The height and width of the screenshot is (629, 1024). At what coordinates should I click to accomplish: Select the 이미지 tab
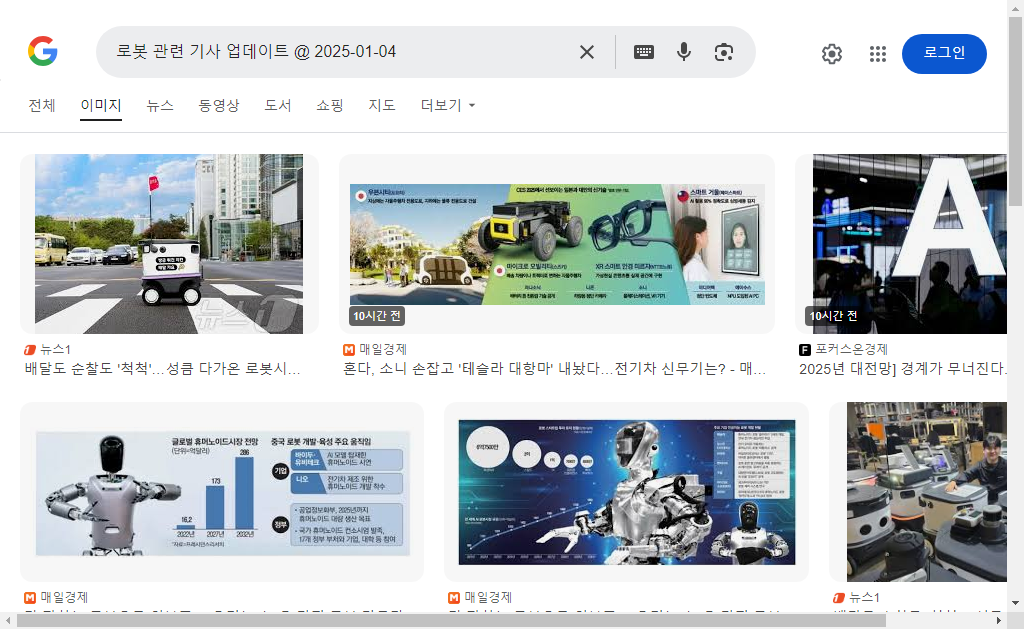pos(101,105)
